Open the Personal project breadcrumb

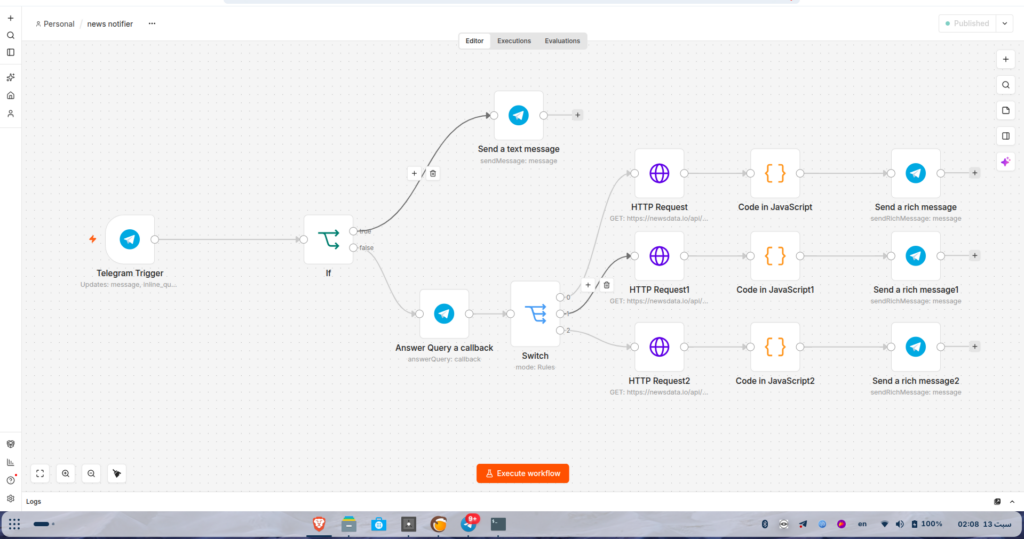tap(55, 24)
